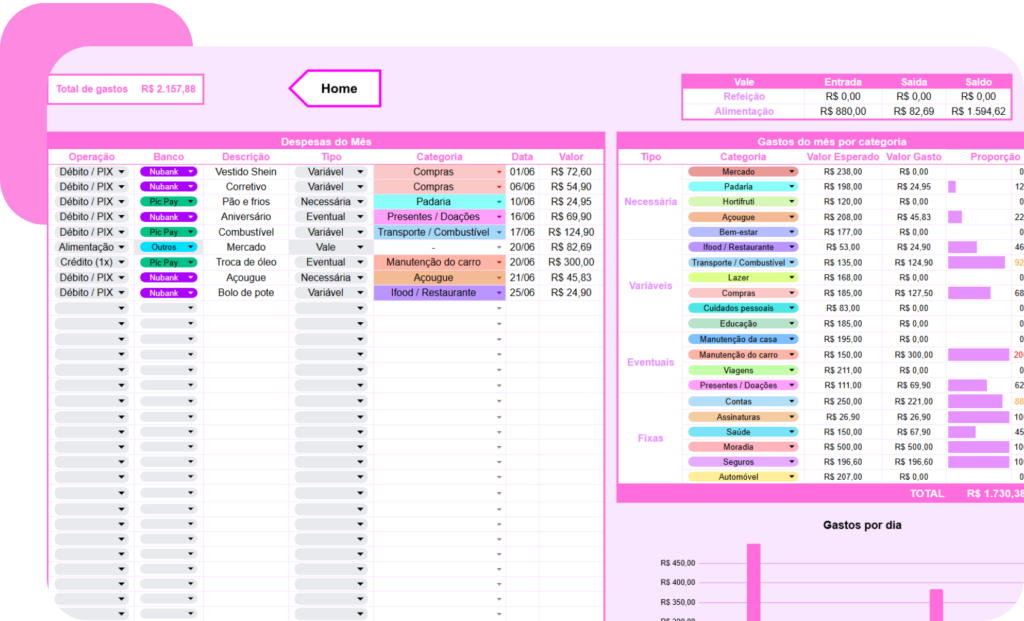Select expected value R$ 238,00 for Mercado
The width and height of the screenshot is (1024, 621).
click(x=843, y=172)
